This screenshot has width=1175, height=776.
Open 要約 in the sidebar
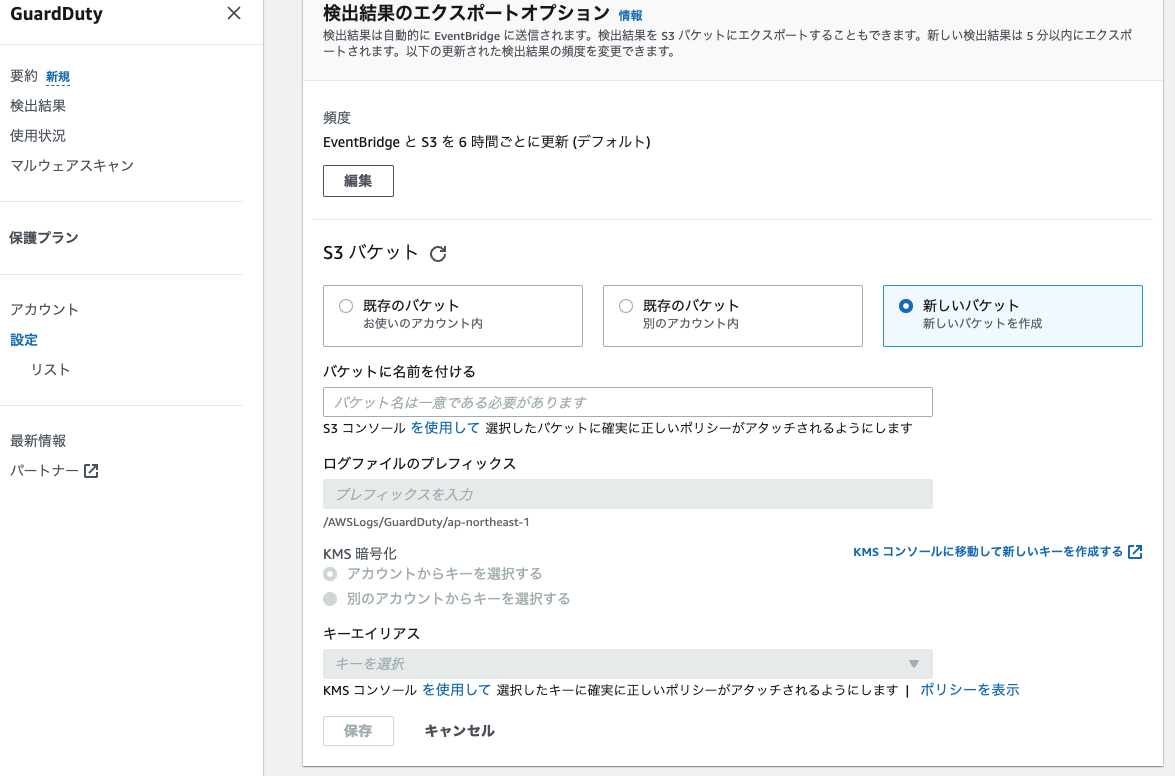pos(23,76)
